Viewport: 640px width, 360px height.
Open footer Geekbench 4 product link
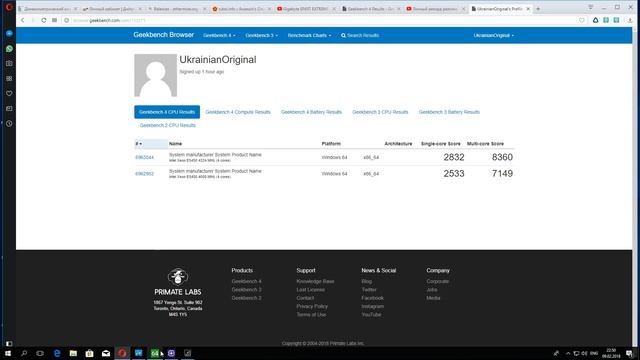click(246, 281)
